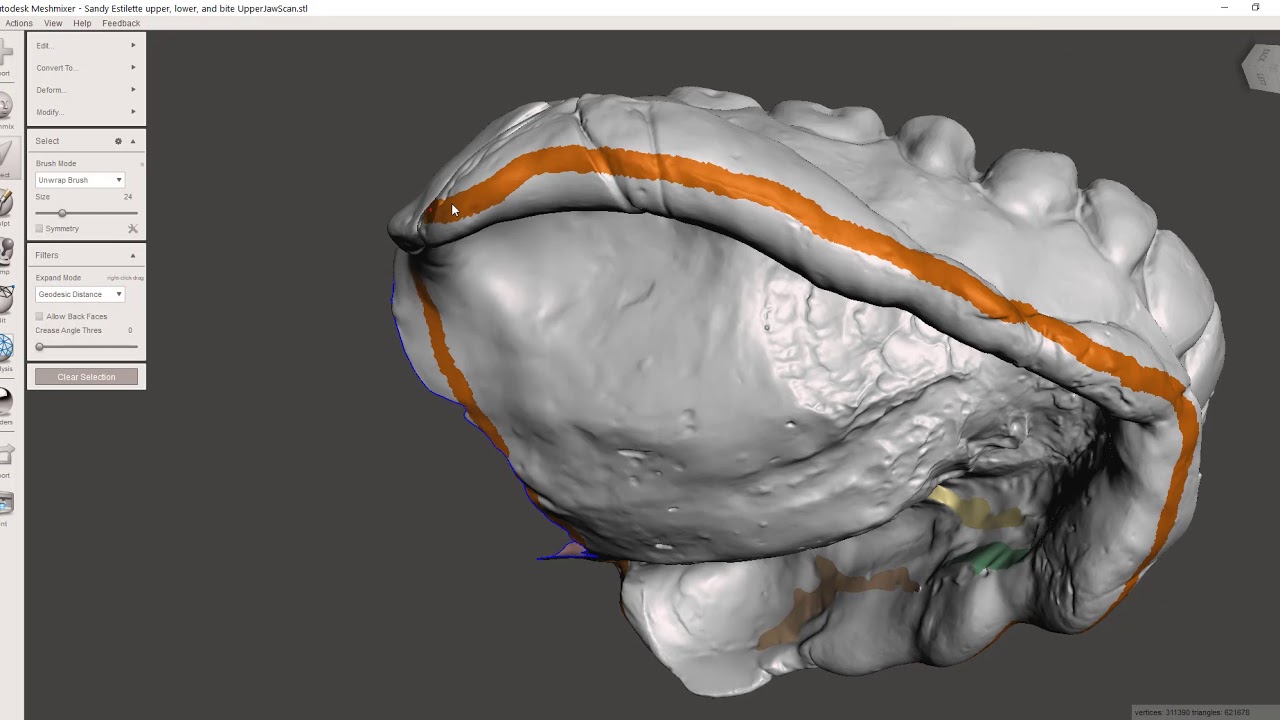Click the Crease Angle Thres value 0
Image resolution: width=1280 pixels, height=720 pixels.
pyautogui.click(x=130, y=330)
